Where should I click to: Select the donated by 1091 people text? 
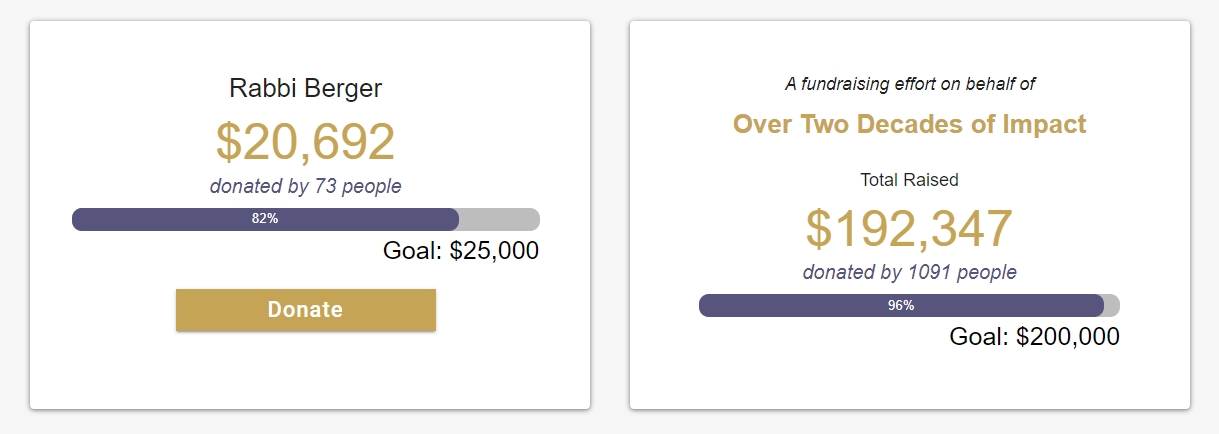pos(909,272)
